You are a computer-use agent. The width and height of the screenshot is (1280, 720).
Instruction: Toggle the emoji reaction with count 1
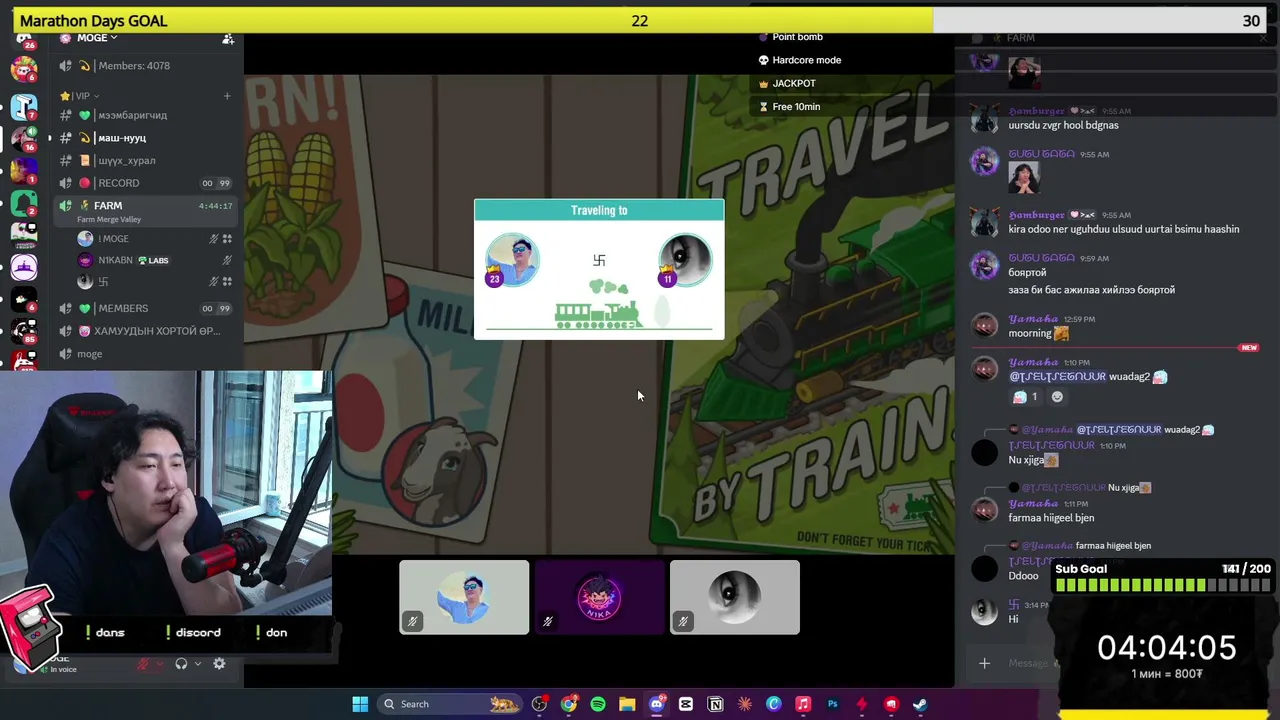[x=1026, y=397]
